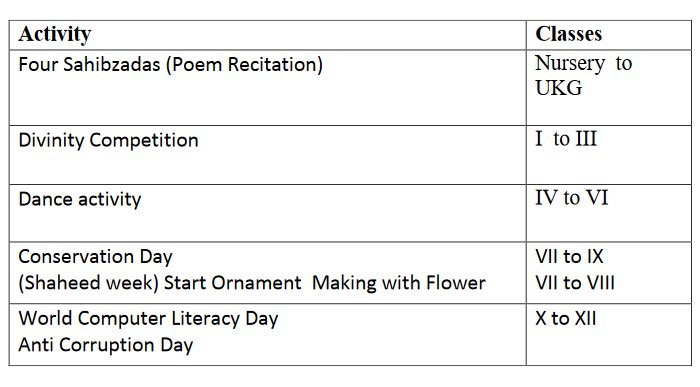The width and height of the screenshot is (700, 387).
Task: Select World Computer Literacy Day text
Action: coord(148,319)
